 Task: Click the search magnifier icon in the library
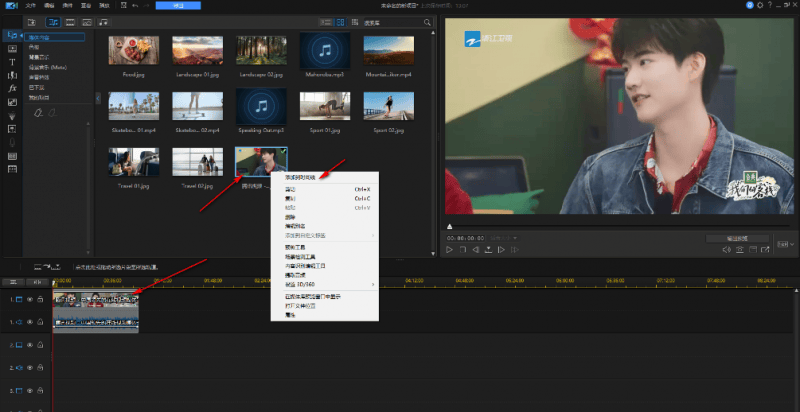click(429, 21)
